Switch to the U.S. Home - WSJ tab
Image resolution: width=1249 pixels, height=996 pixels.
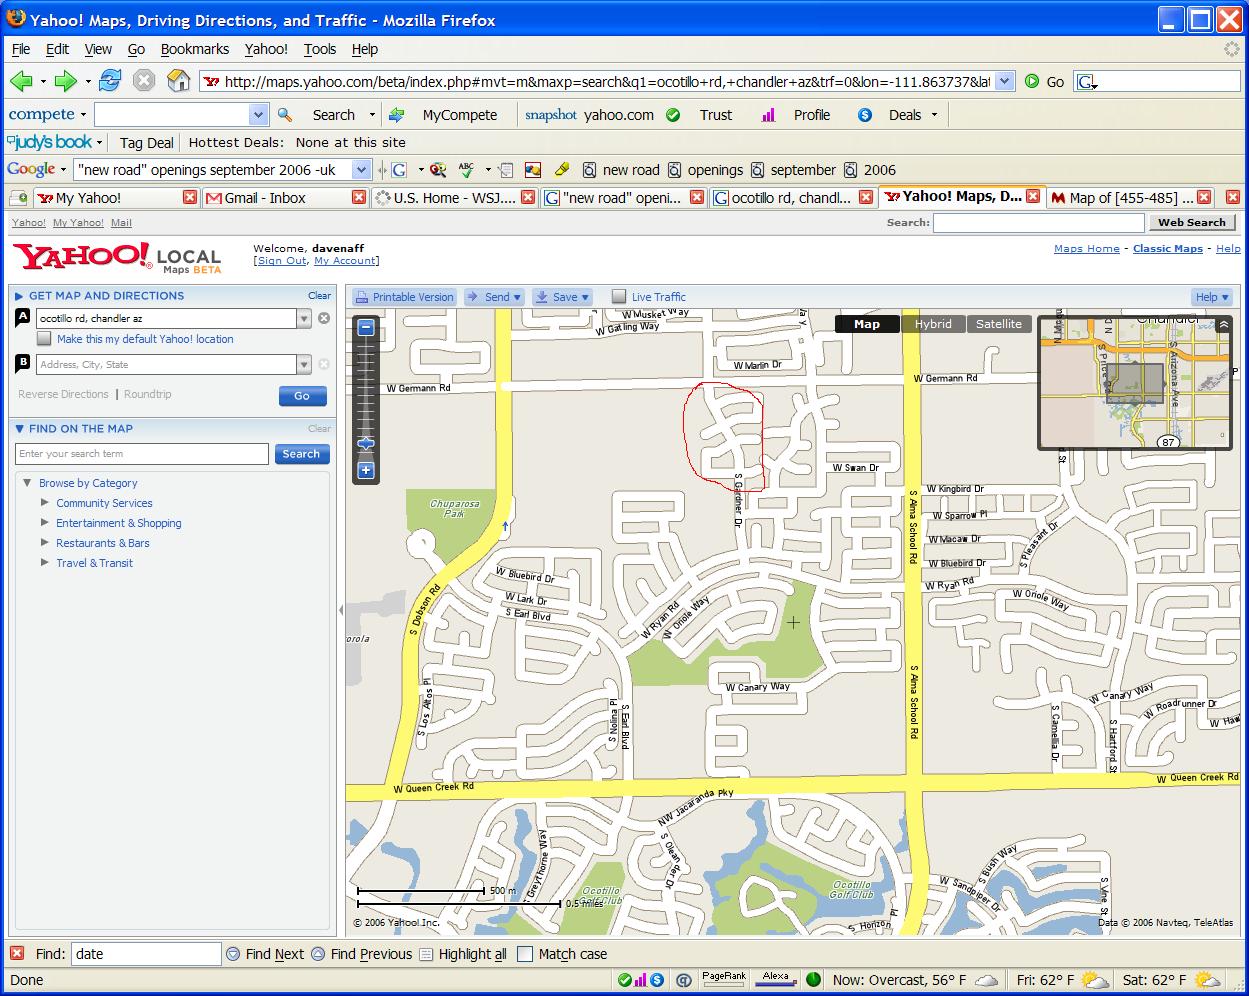tap(454, 198)
